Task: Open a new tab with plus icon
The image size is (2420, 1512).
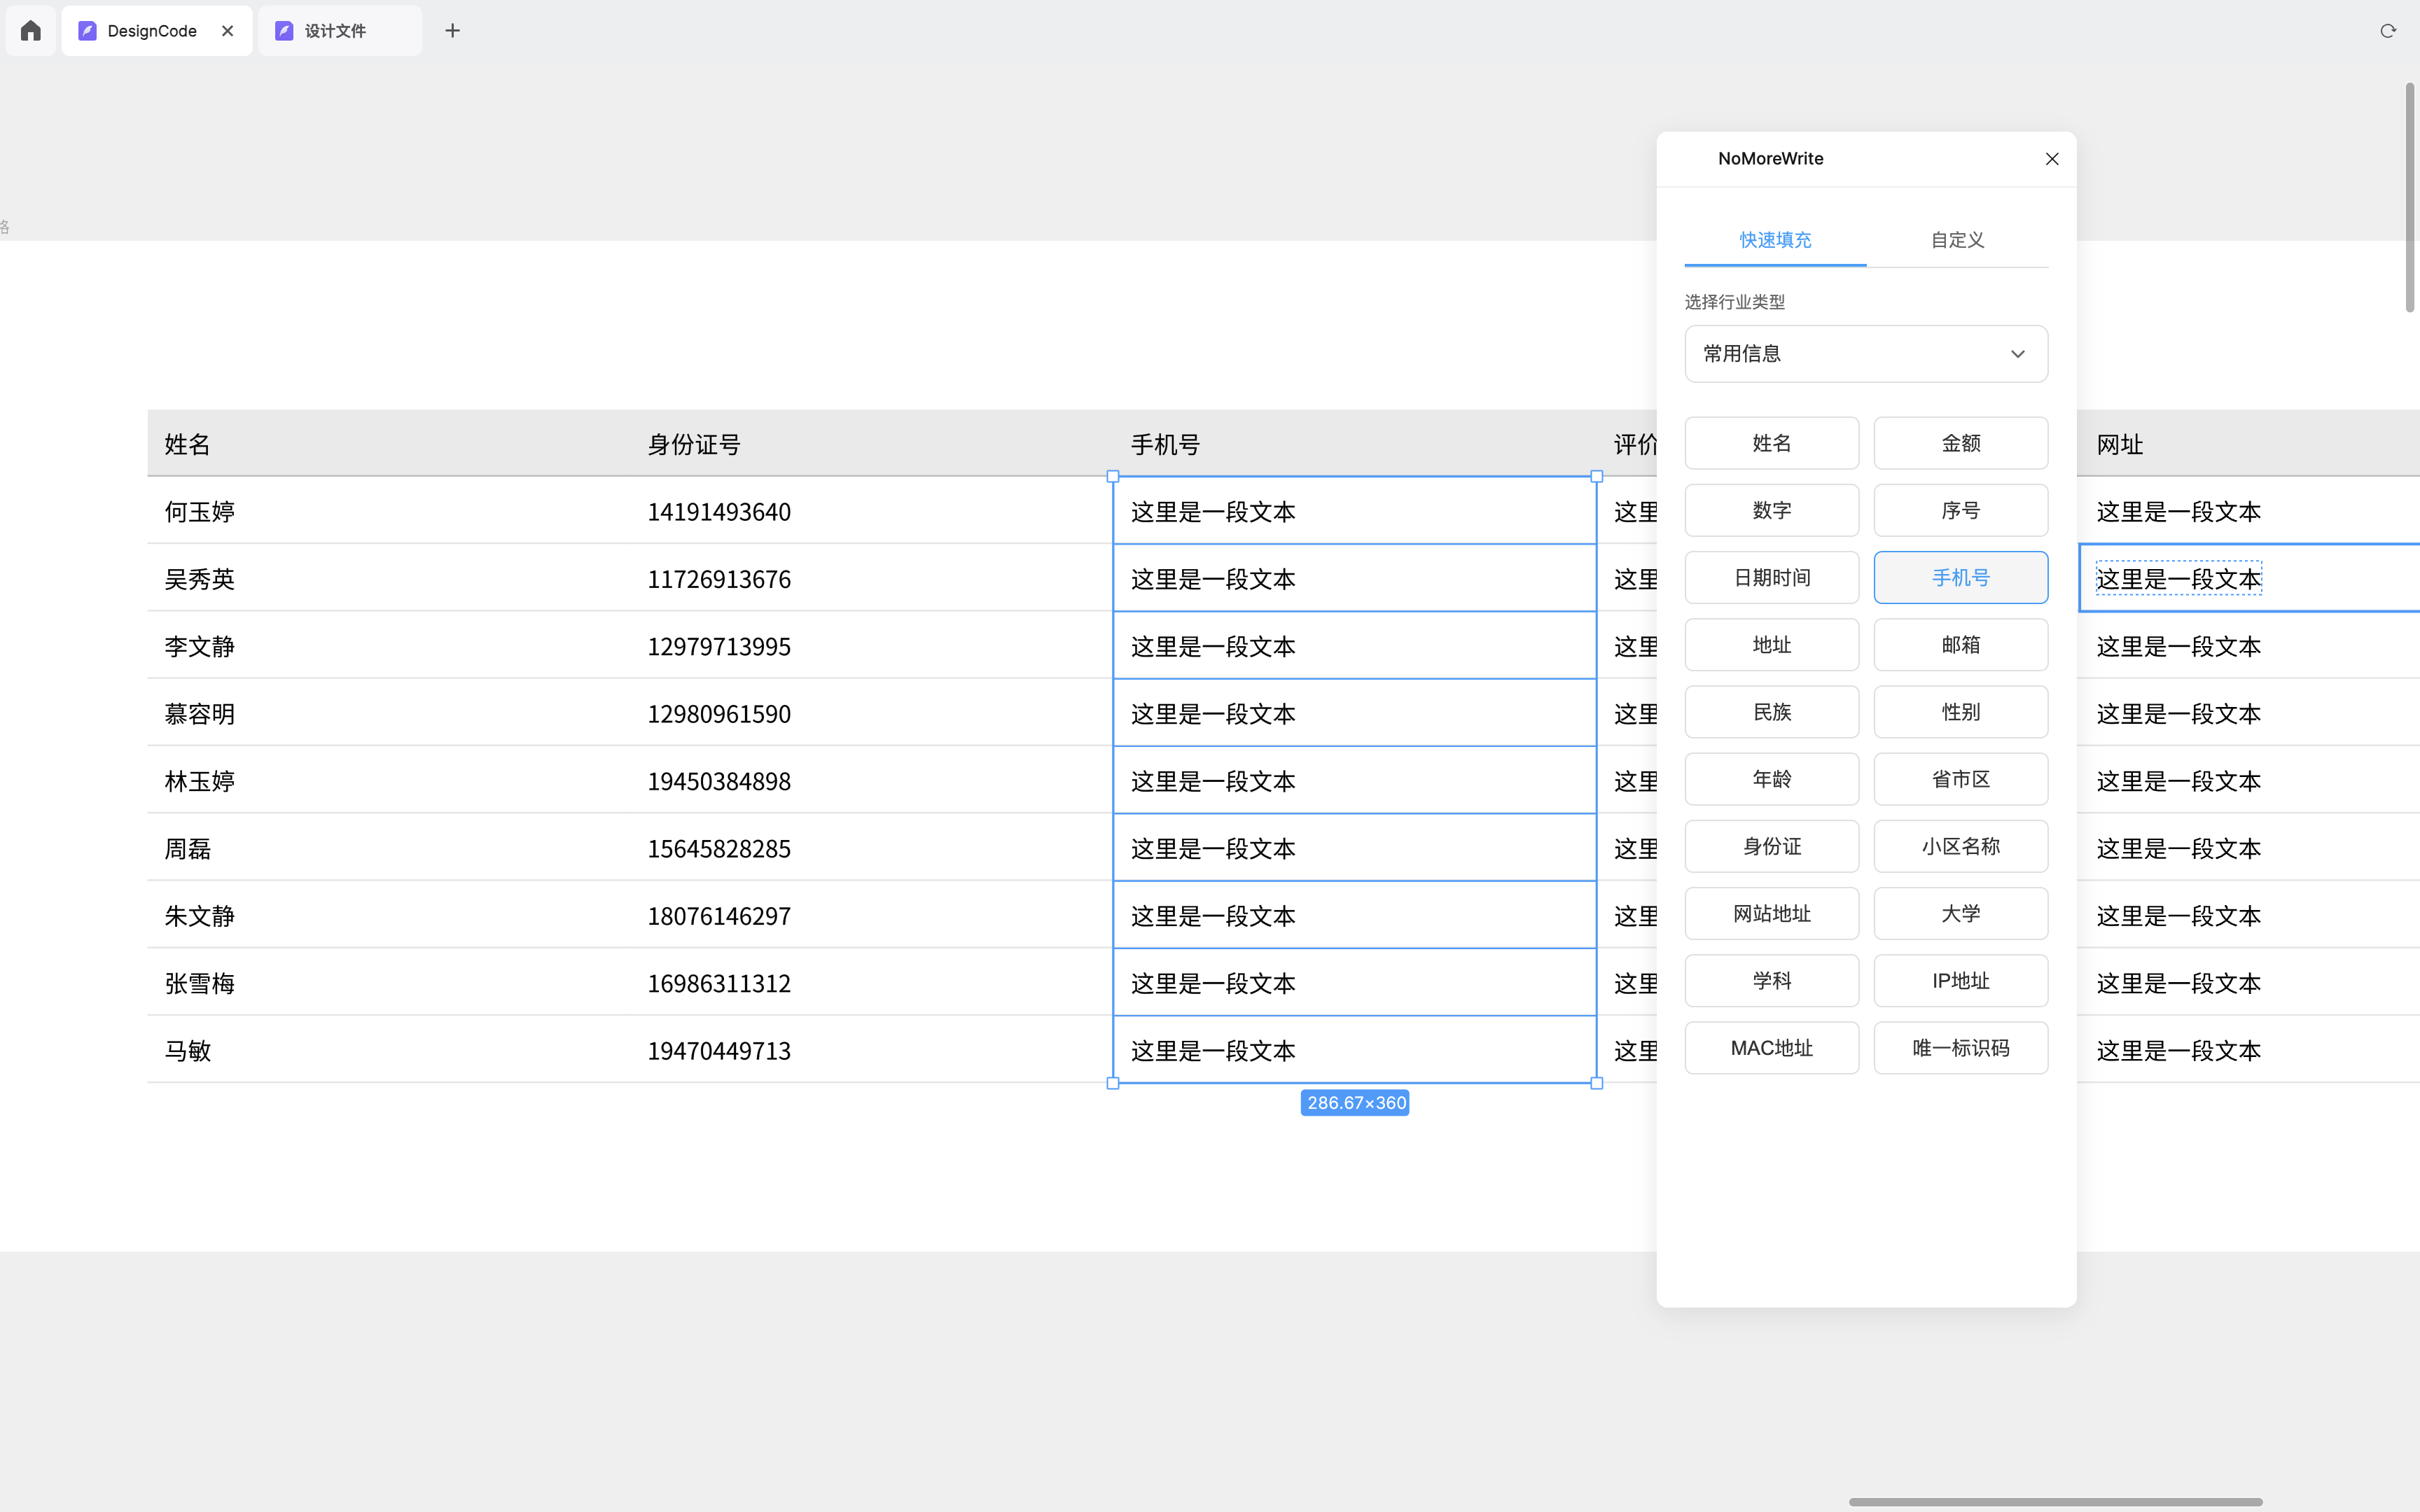Action: (452, 31)
